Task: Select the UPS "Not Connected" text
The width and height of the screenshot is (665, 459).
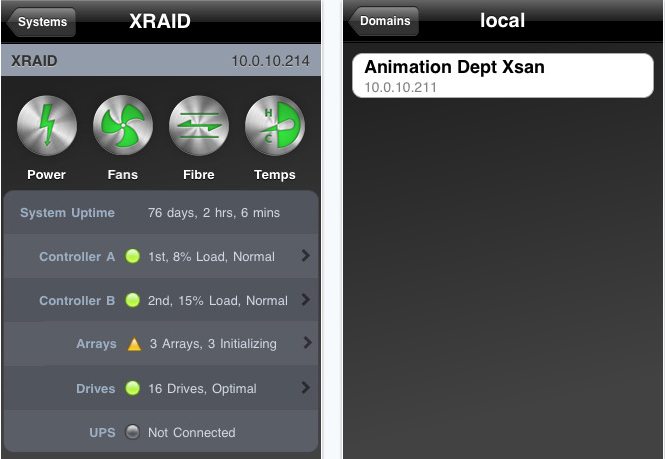Action: (x=192, y=433)
